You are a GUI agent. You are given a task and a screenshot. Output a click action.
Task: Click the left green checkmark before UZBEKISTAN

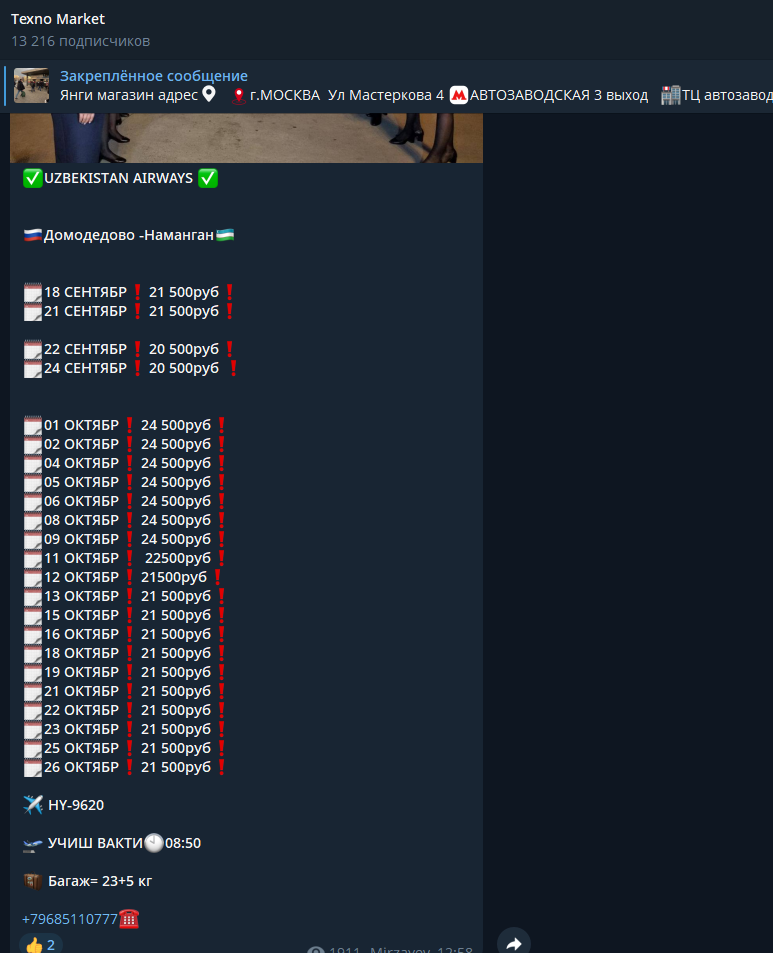click(x=33, y=179)
